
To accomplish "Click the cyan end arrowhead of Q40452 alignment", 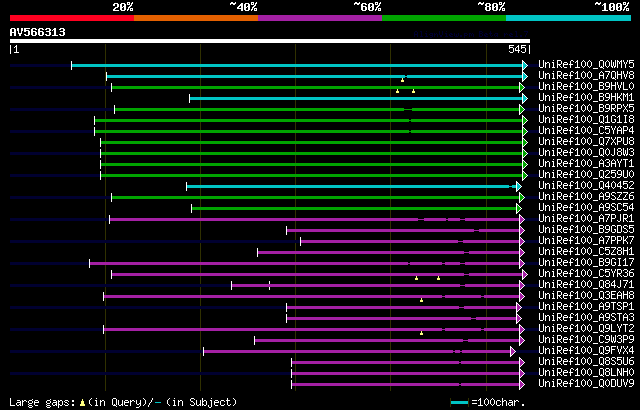I will 519,186.
